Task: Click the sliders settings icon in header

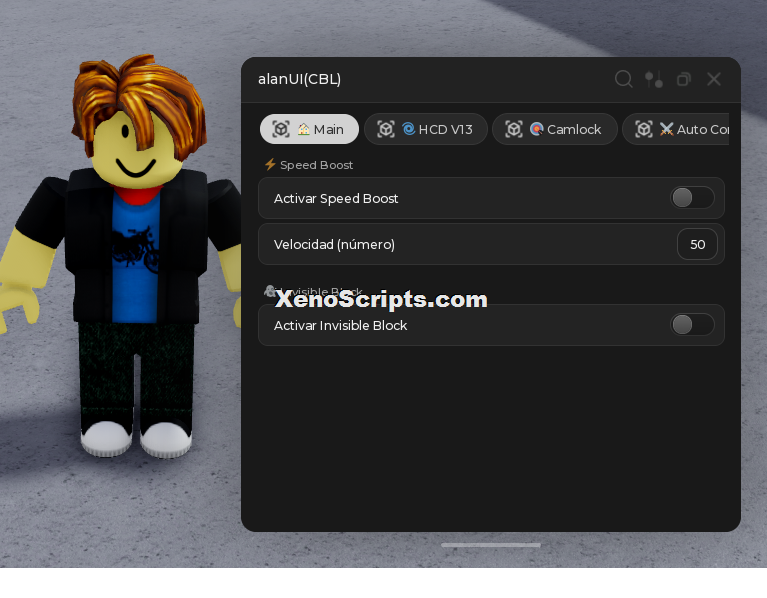Action: (654, 79)
